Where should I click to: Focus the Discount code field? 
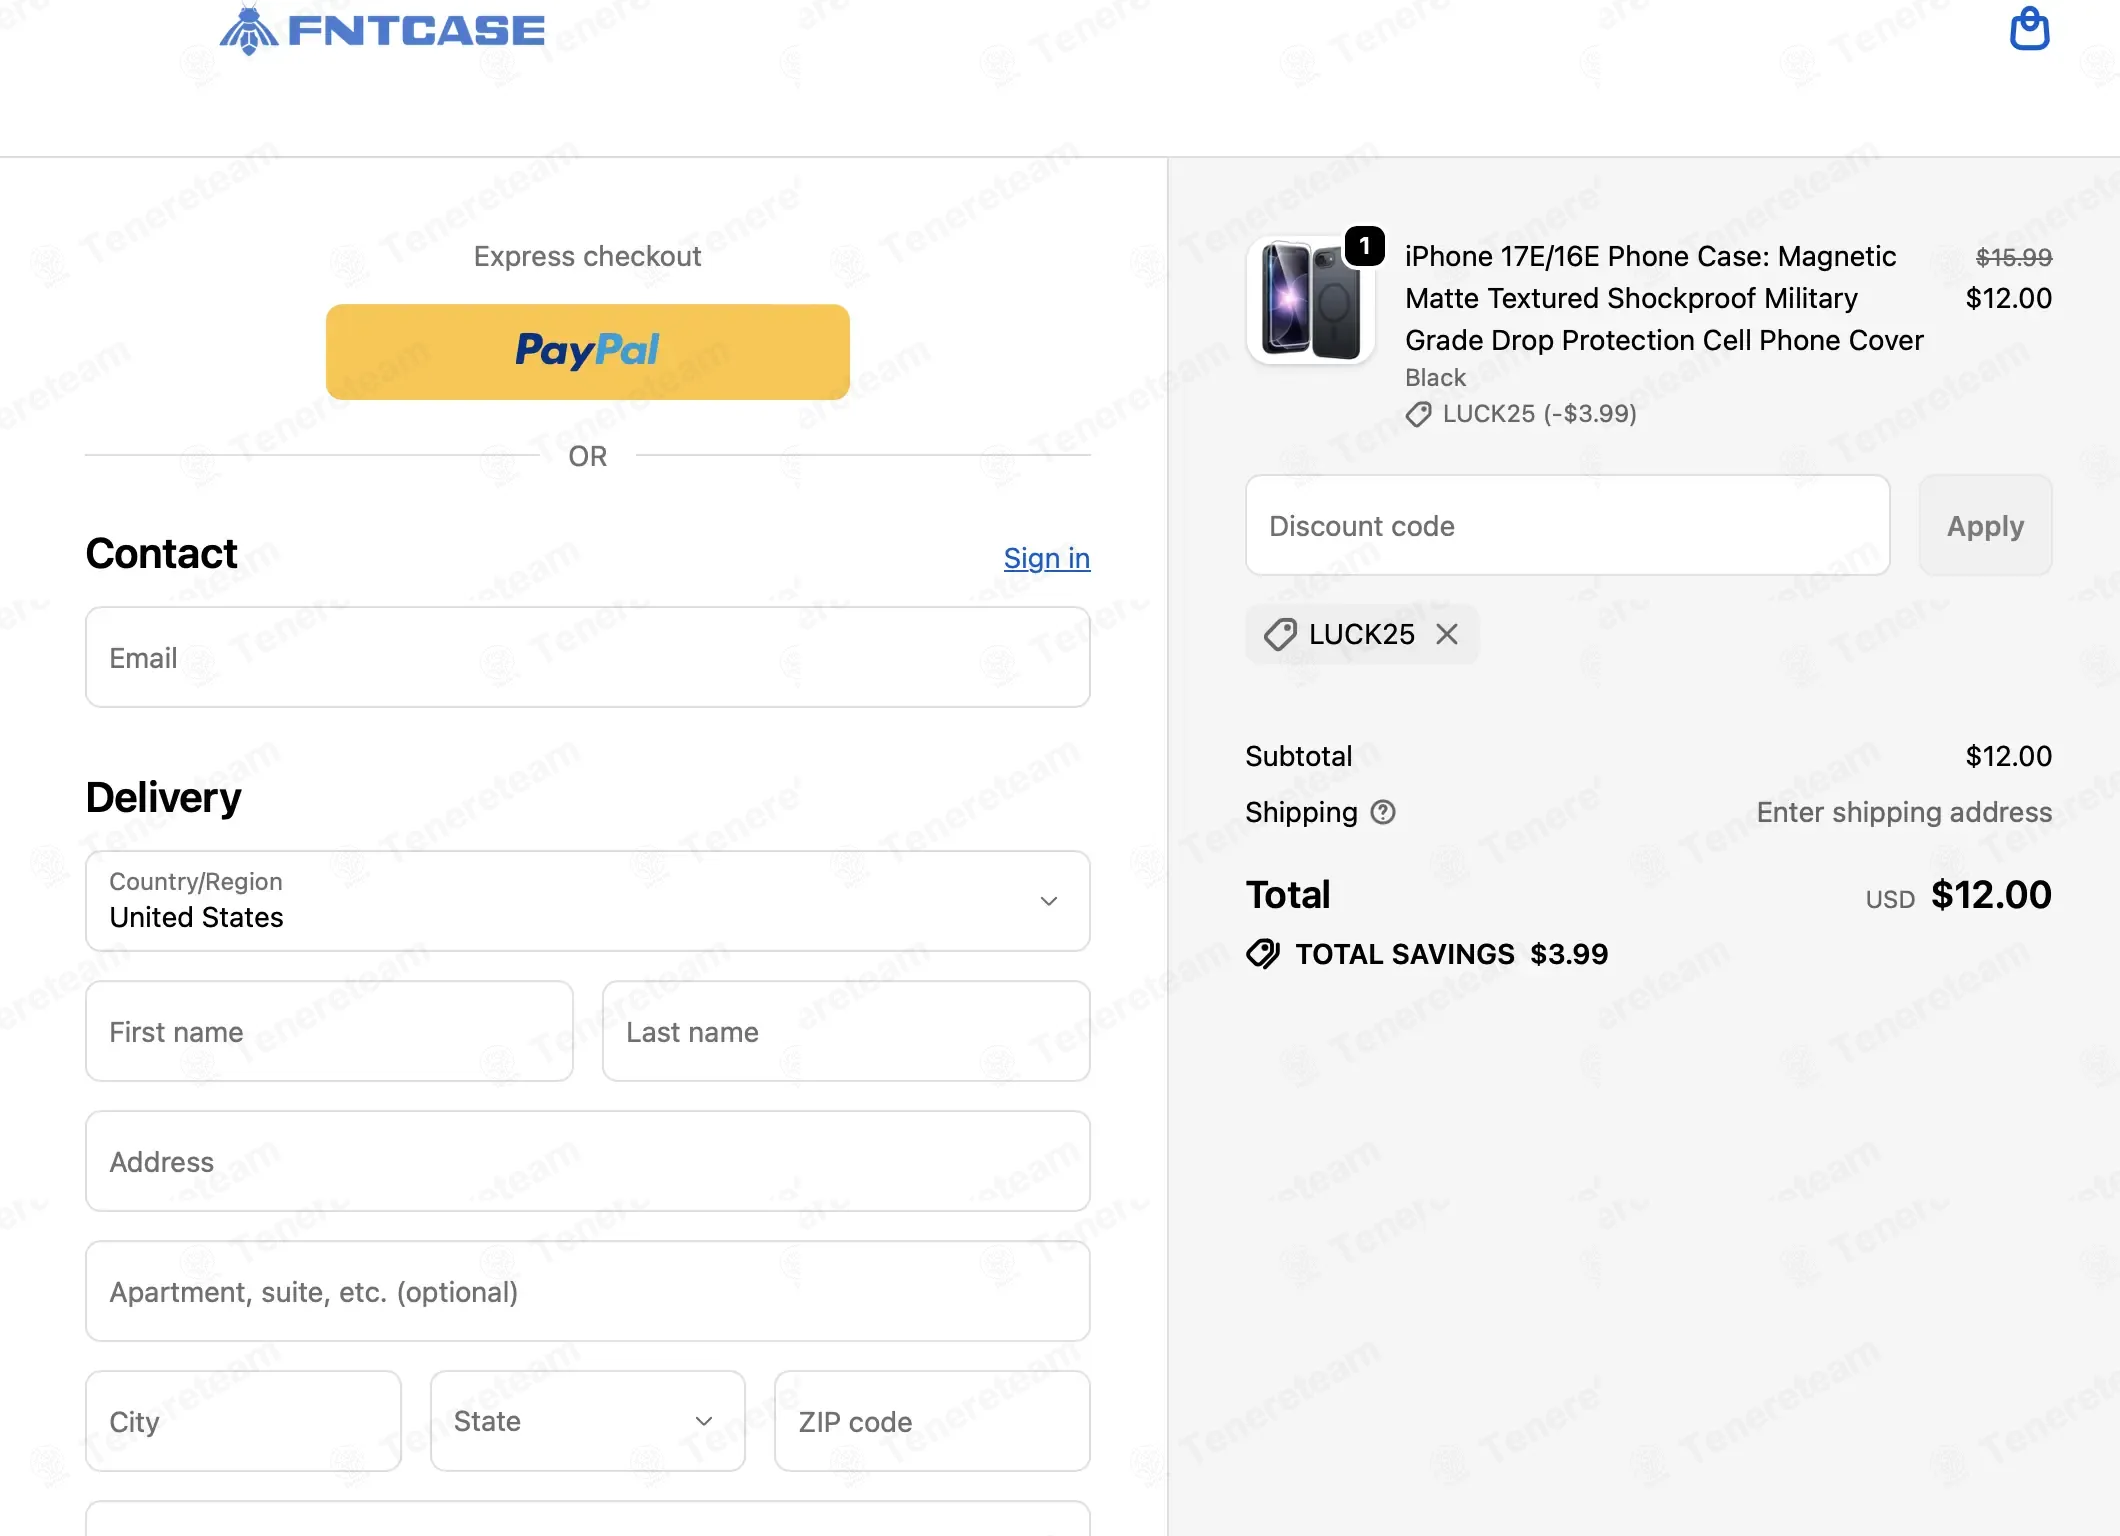[1568, 525]
